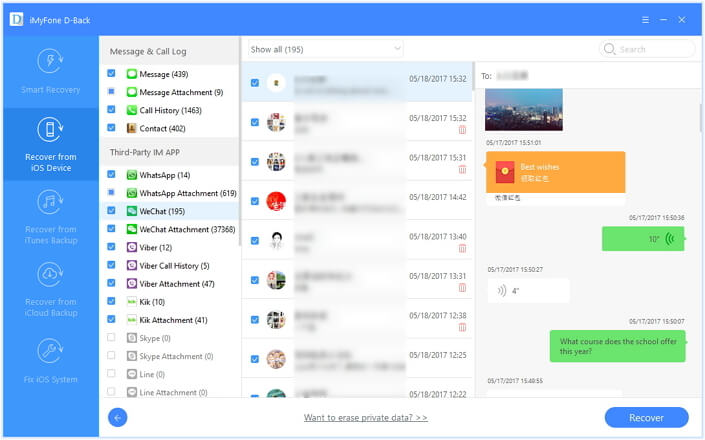Select Recover from iOS Device mode

[50, 144]
